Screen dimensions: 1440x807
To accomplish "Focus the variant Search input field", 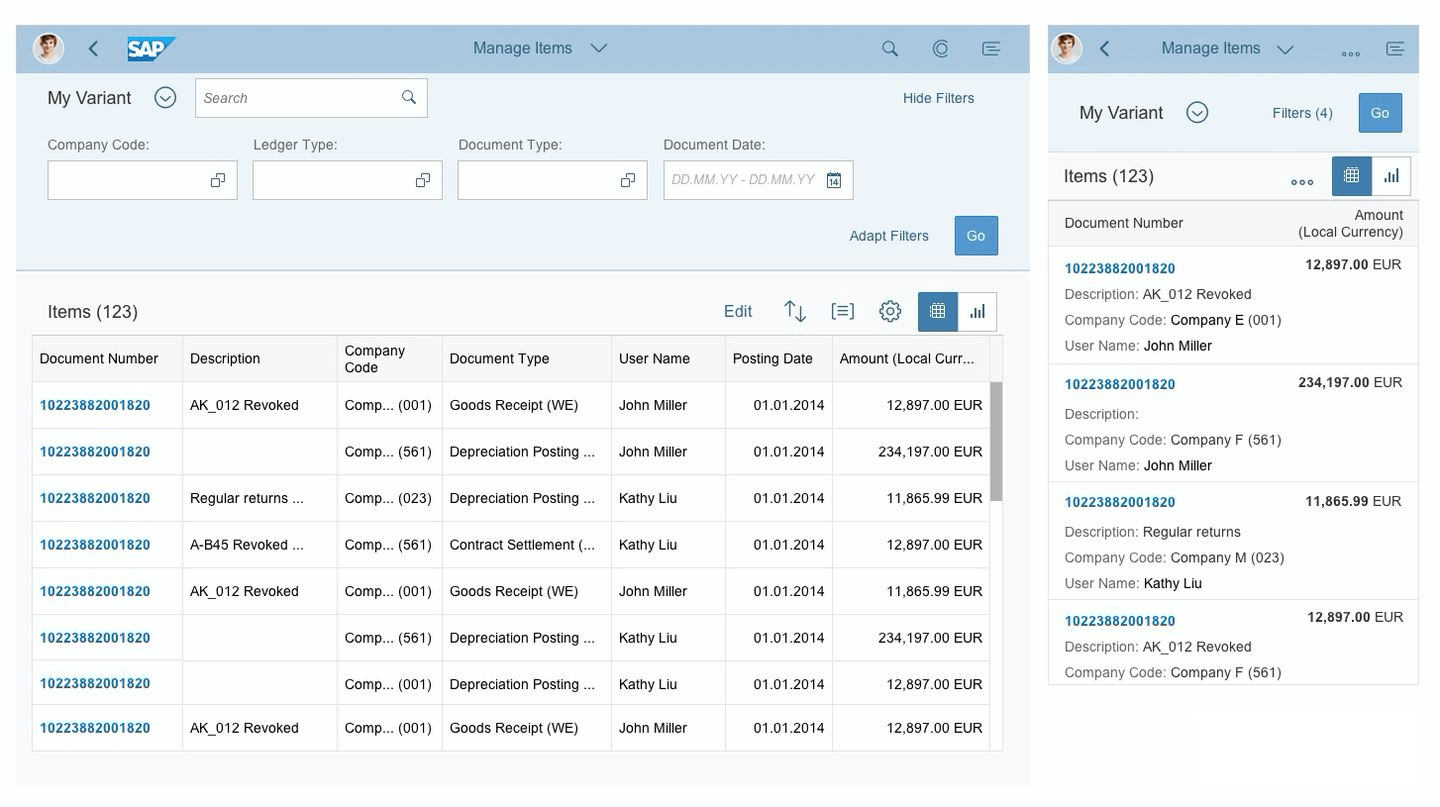I will click(311, 98).
